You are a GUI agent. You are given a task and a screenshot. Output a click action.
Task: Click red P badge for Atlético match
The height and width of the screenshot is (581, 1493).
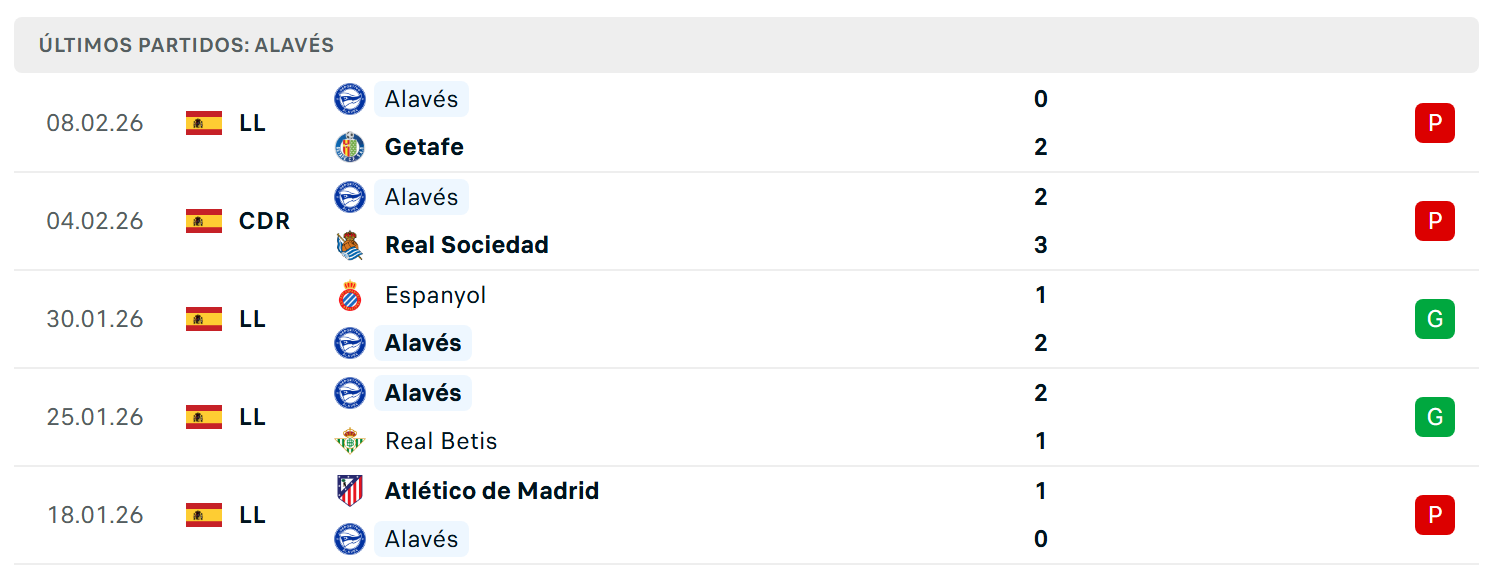[1435, 515]
